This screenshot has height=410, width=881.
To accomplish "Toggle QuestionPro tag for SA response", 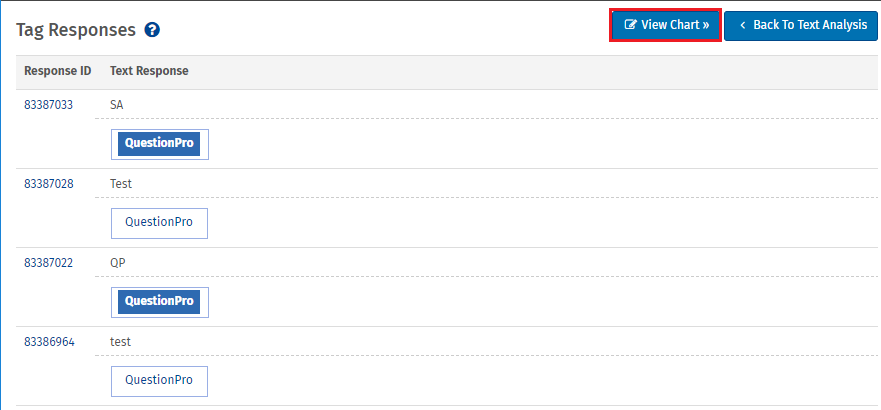I will [159, 144].
